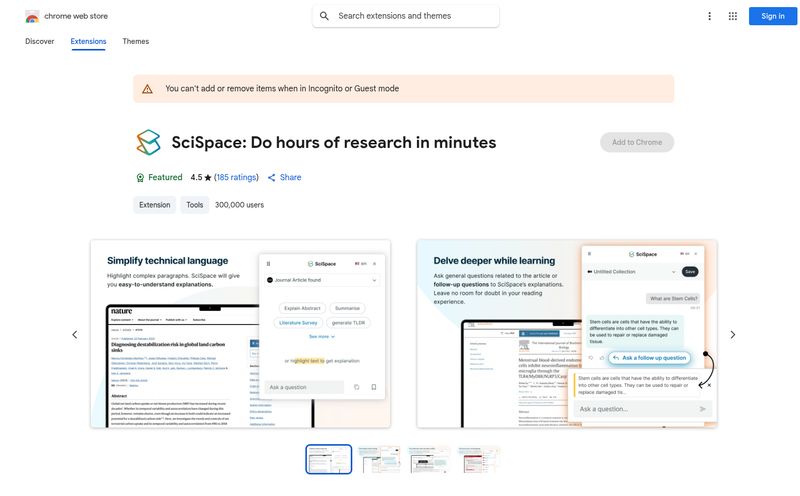Click the rating star icon
The width and height of the screenshot is (800, 496).
(208, 178)
